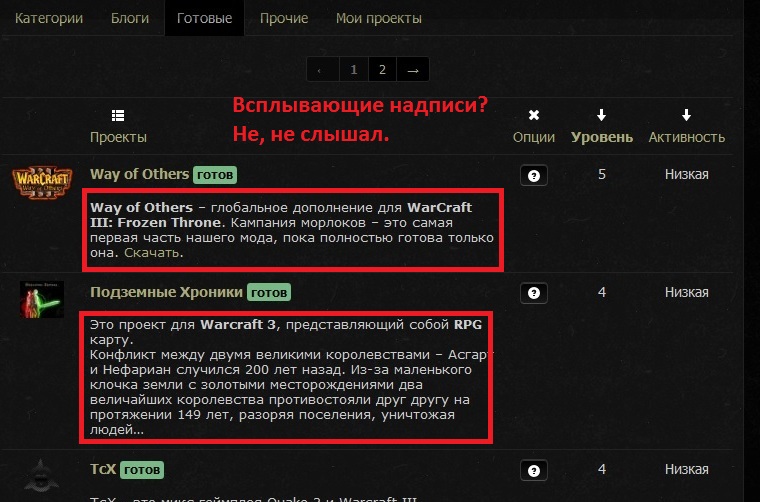Click the Way of Others description paragraph

(x=292, y=230)
